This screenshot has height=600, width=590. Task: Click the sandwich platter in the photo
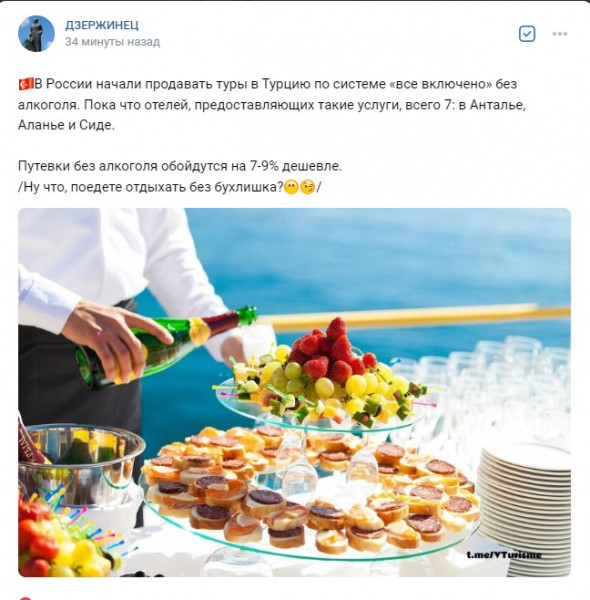(310, 494)
